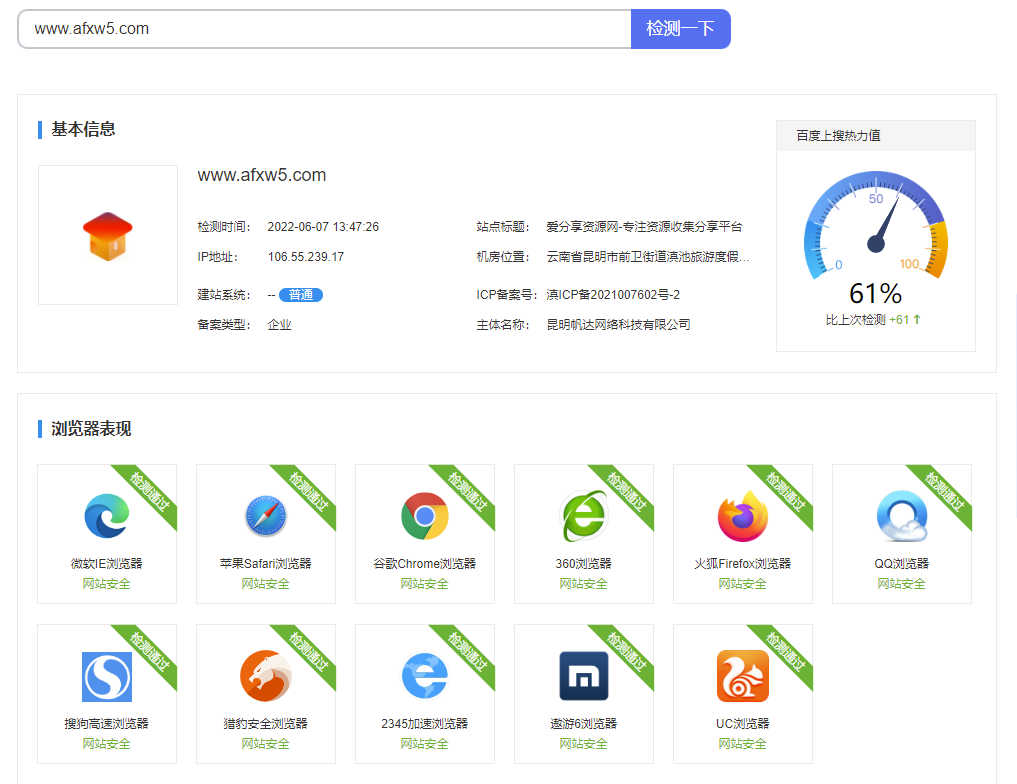Click the 企业 filing type value
The height and width of the screenshot is (784, 1017).
coord(280,325)
